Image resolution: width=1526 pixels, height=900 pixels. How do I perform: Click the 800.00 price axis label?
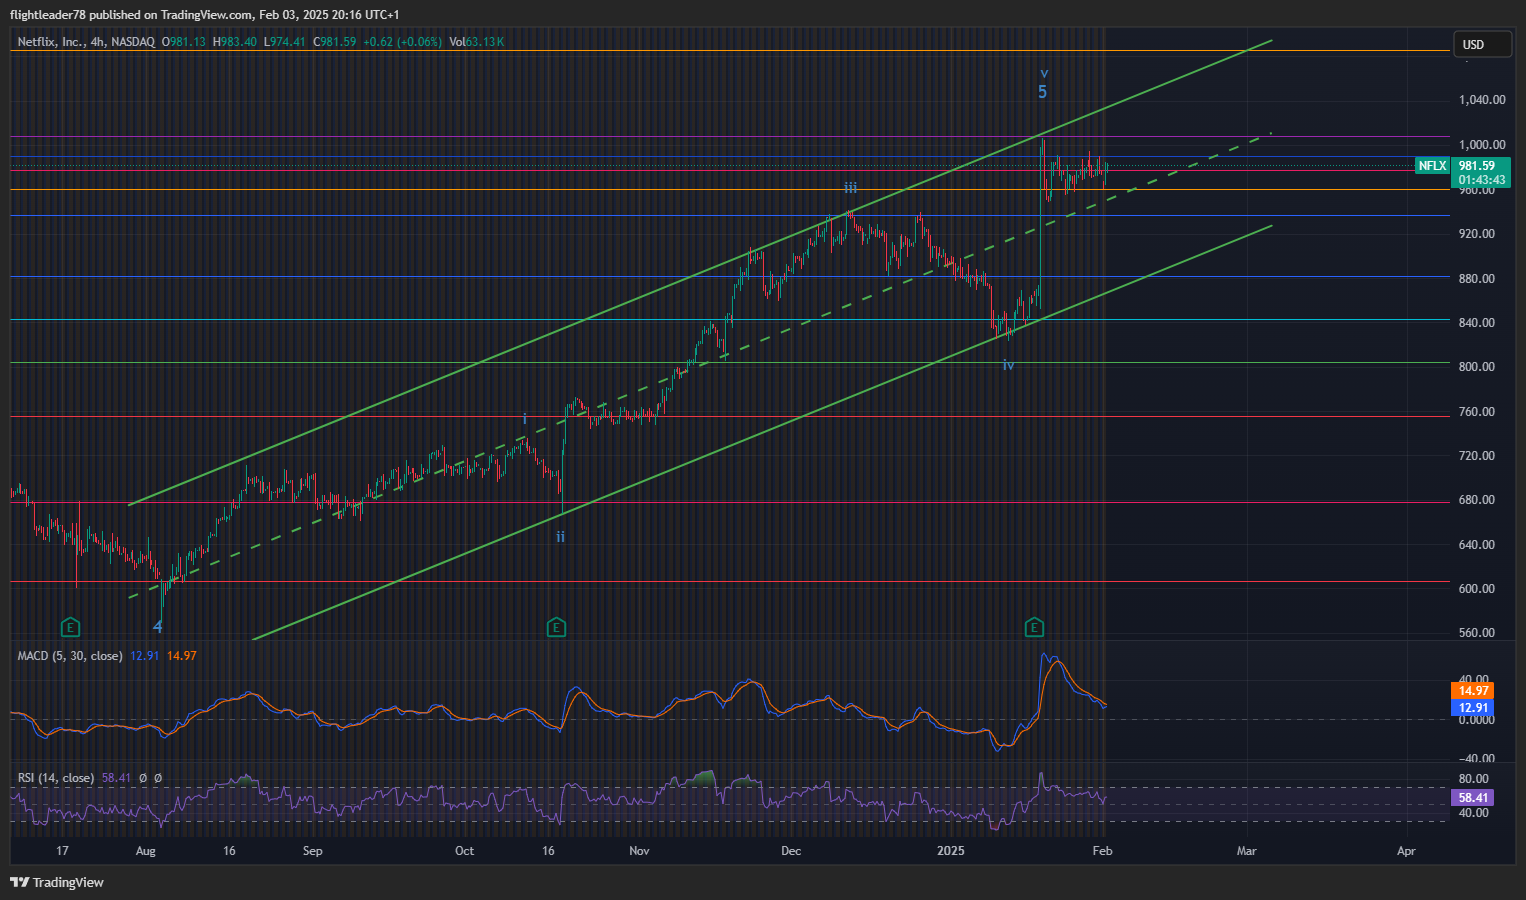click(x=1477, y=367)
